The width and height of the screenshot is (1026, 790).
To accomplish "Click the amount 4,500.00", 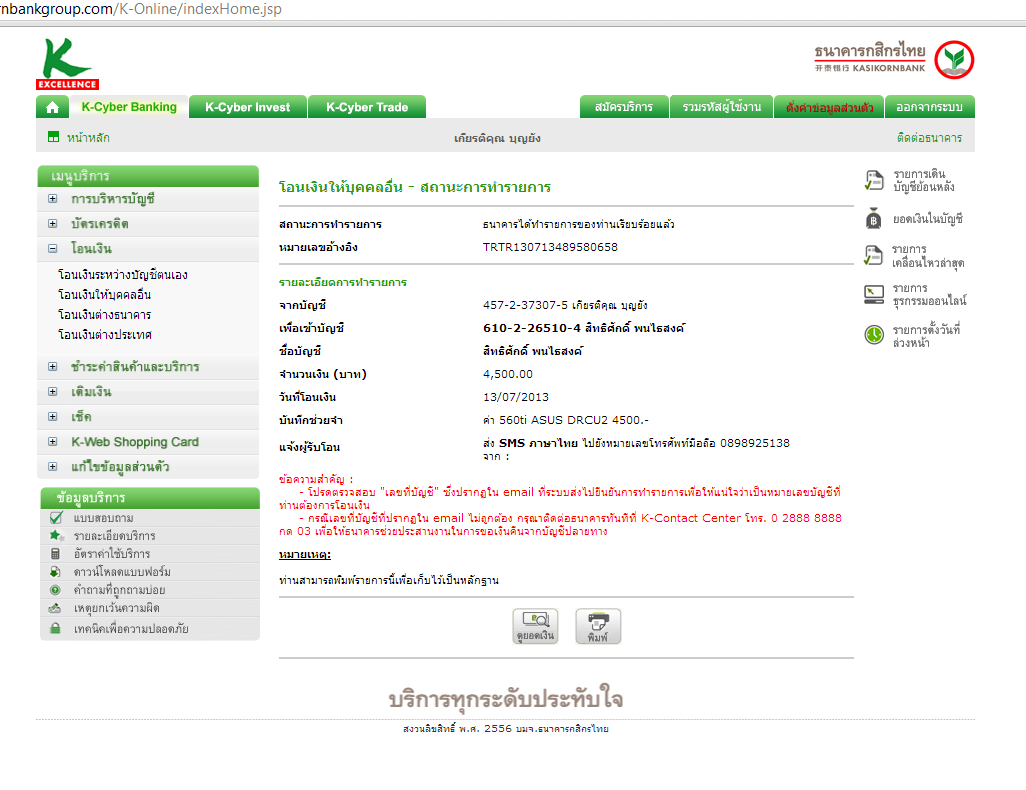I will 508,374.
